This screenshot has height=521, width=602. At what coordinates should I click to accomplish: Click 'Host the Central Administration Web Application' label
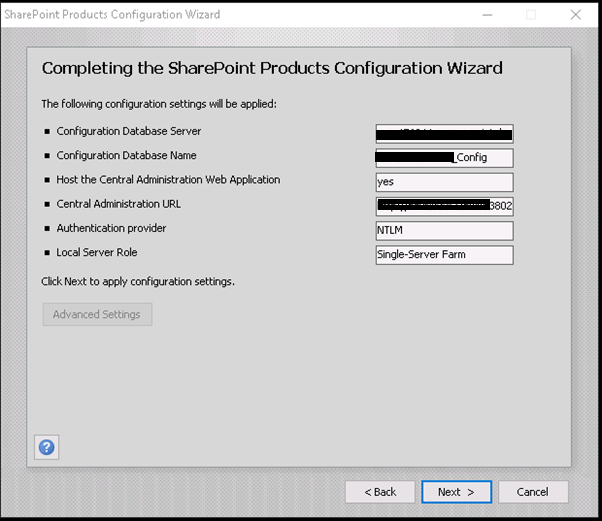168,180
